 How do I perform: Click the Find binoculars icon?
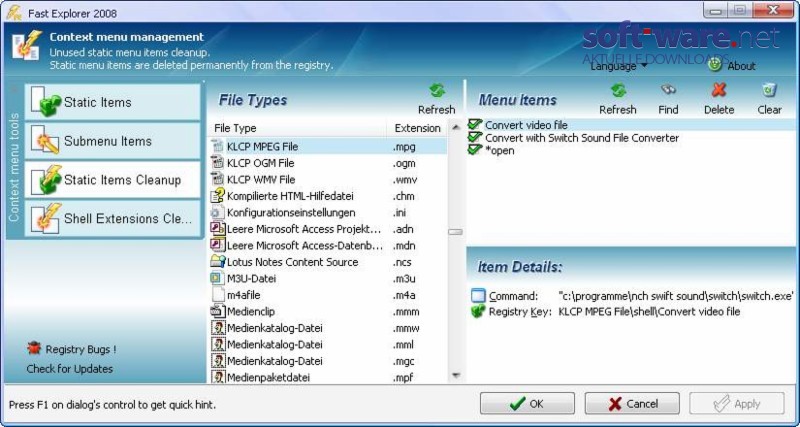(x=668, y=90)
